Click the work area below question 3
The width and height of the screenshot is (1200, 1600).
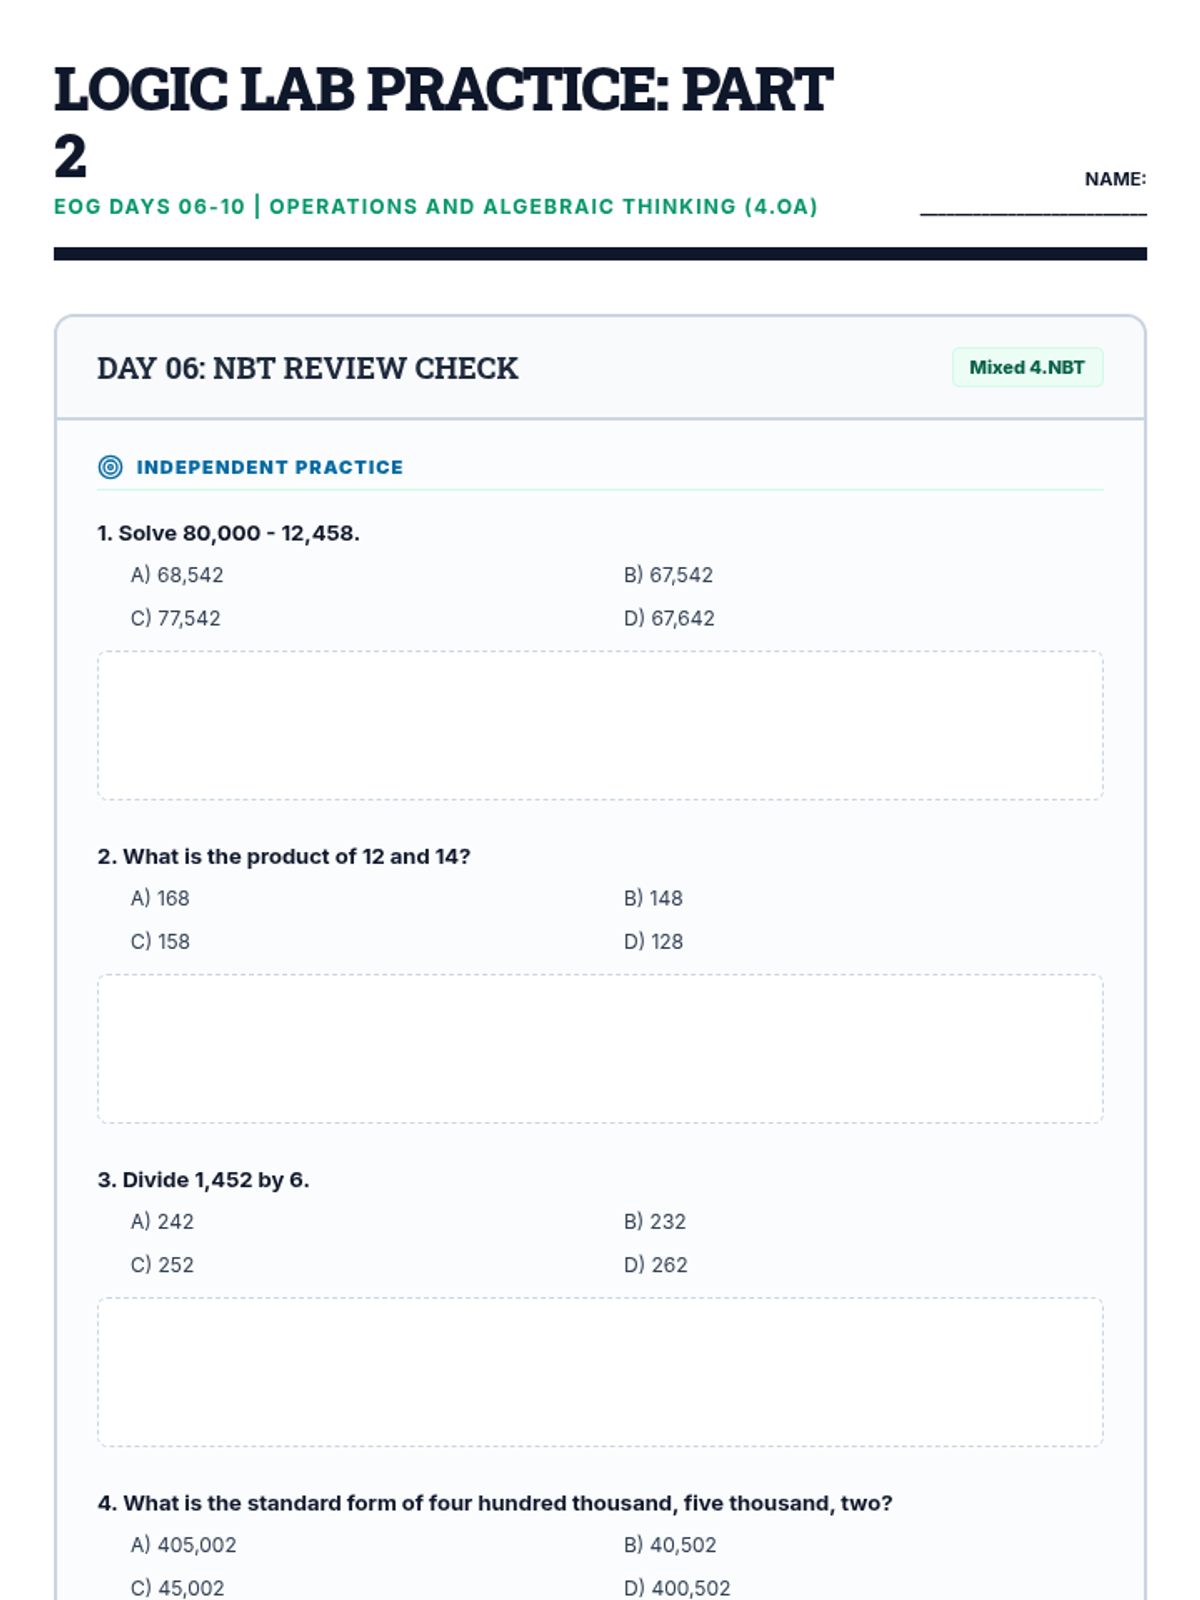click(x=600, y=1371)
